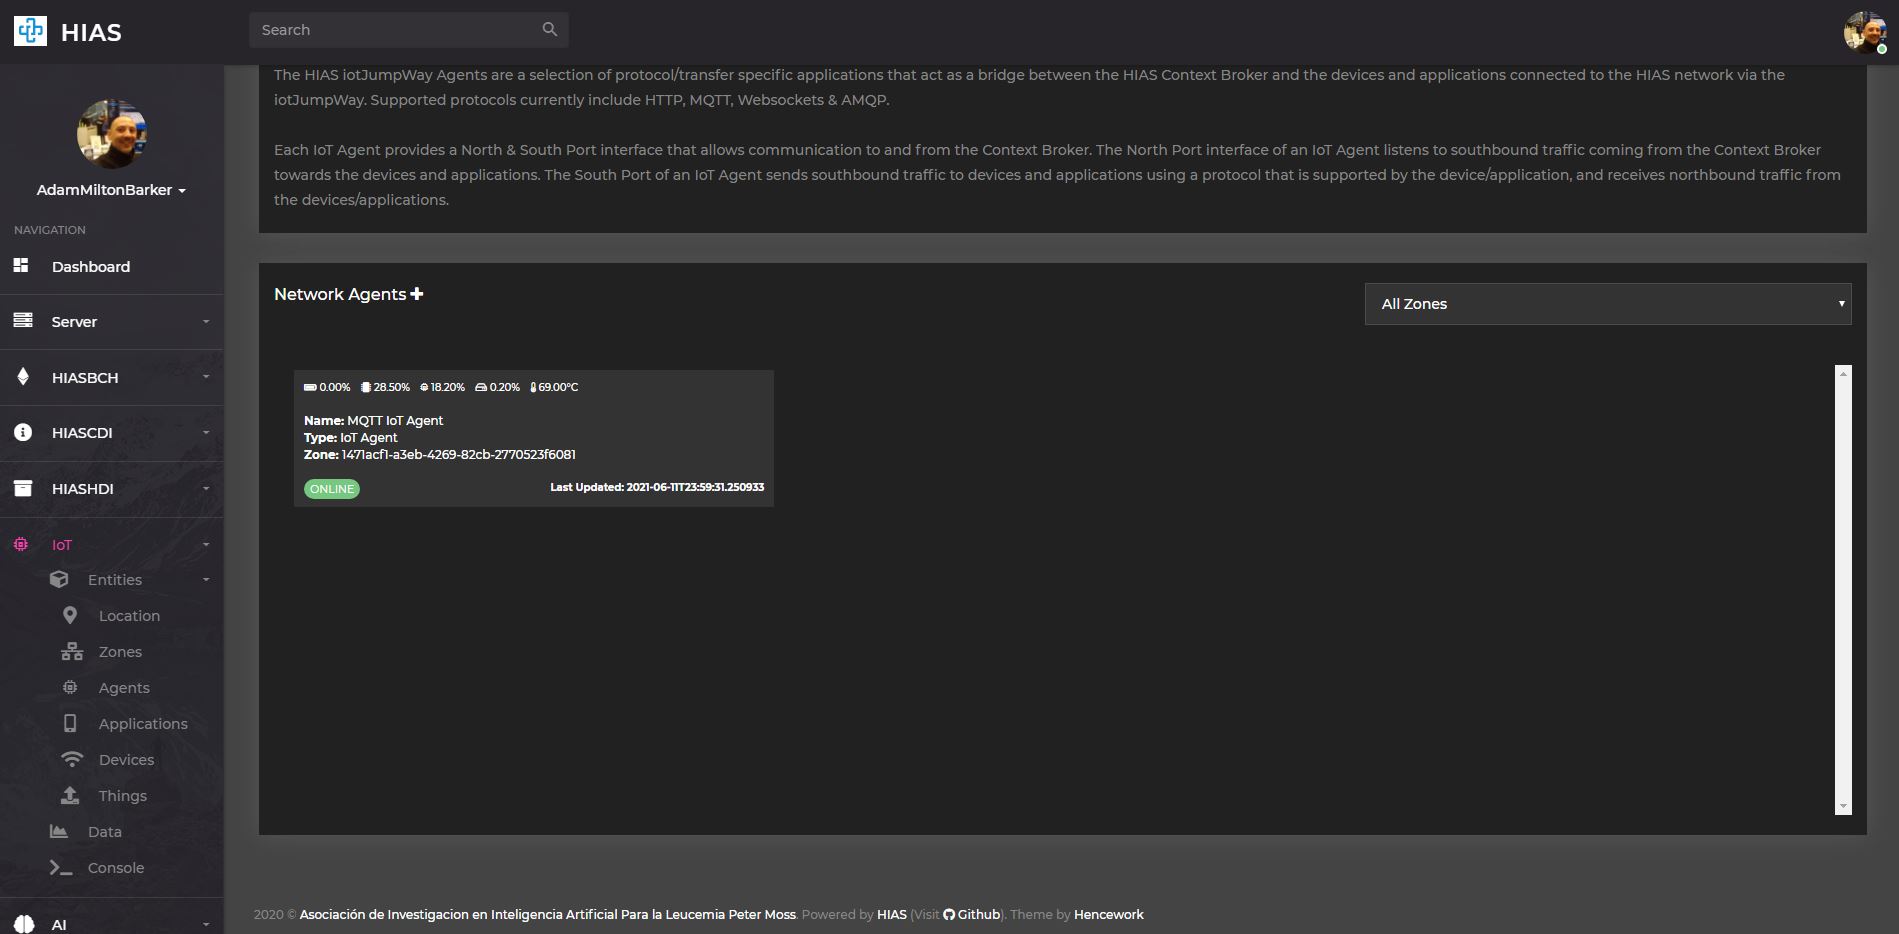The width and height of the screenshot is (1899, 934).
Task: Open Asociación de Investigacion footer link
Action: (548, 914)
